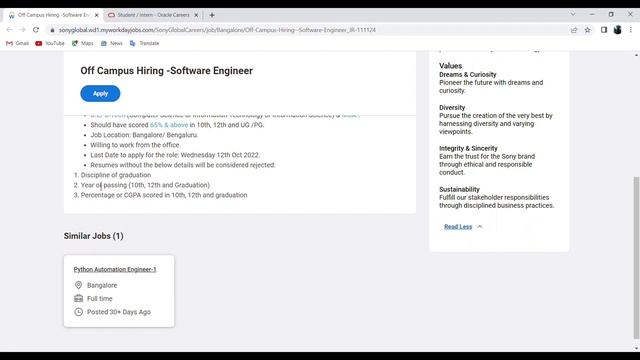This screenshot has height=360, width=640.
Task: Restore down the browser window
Action: [x=611, y=14]
